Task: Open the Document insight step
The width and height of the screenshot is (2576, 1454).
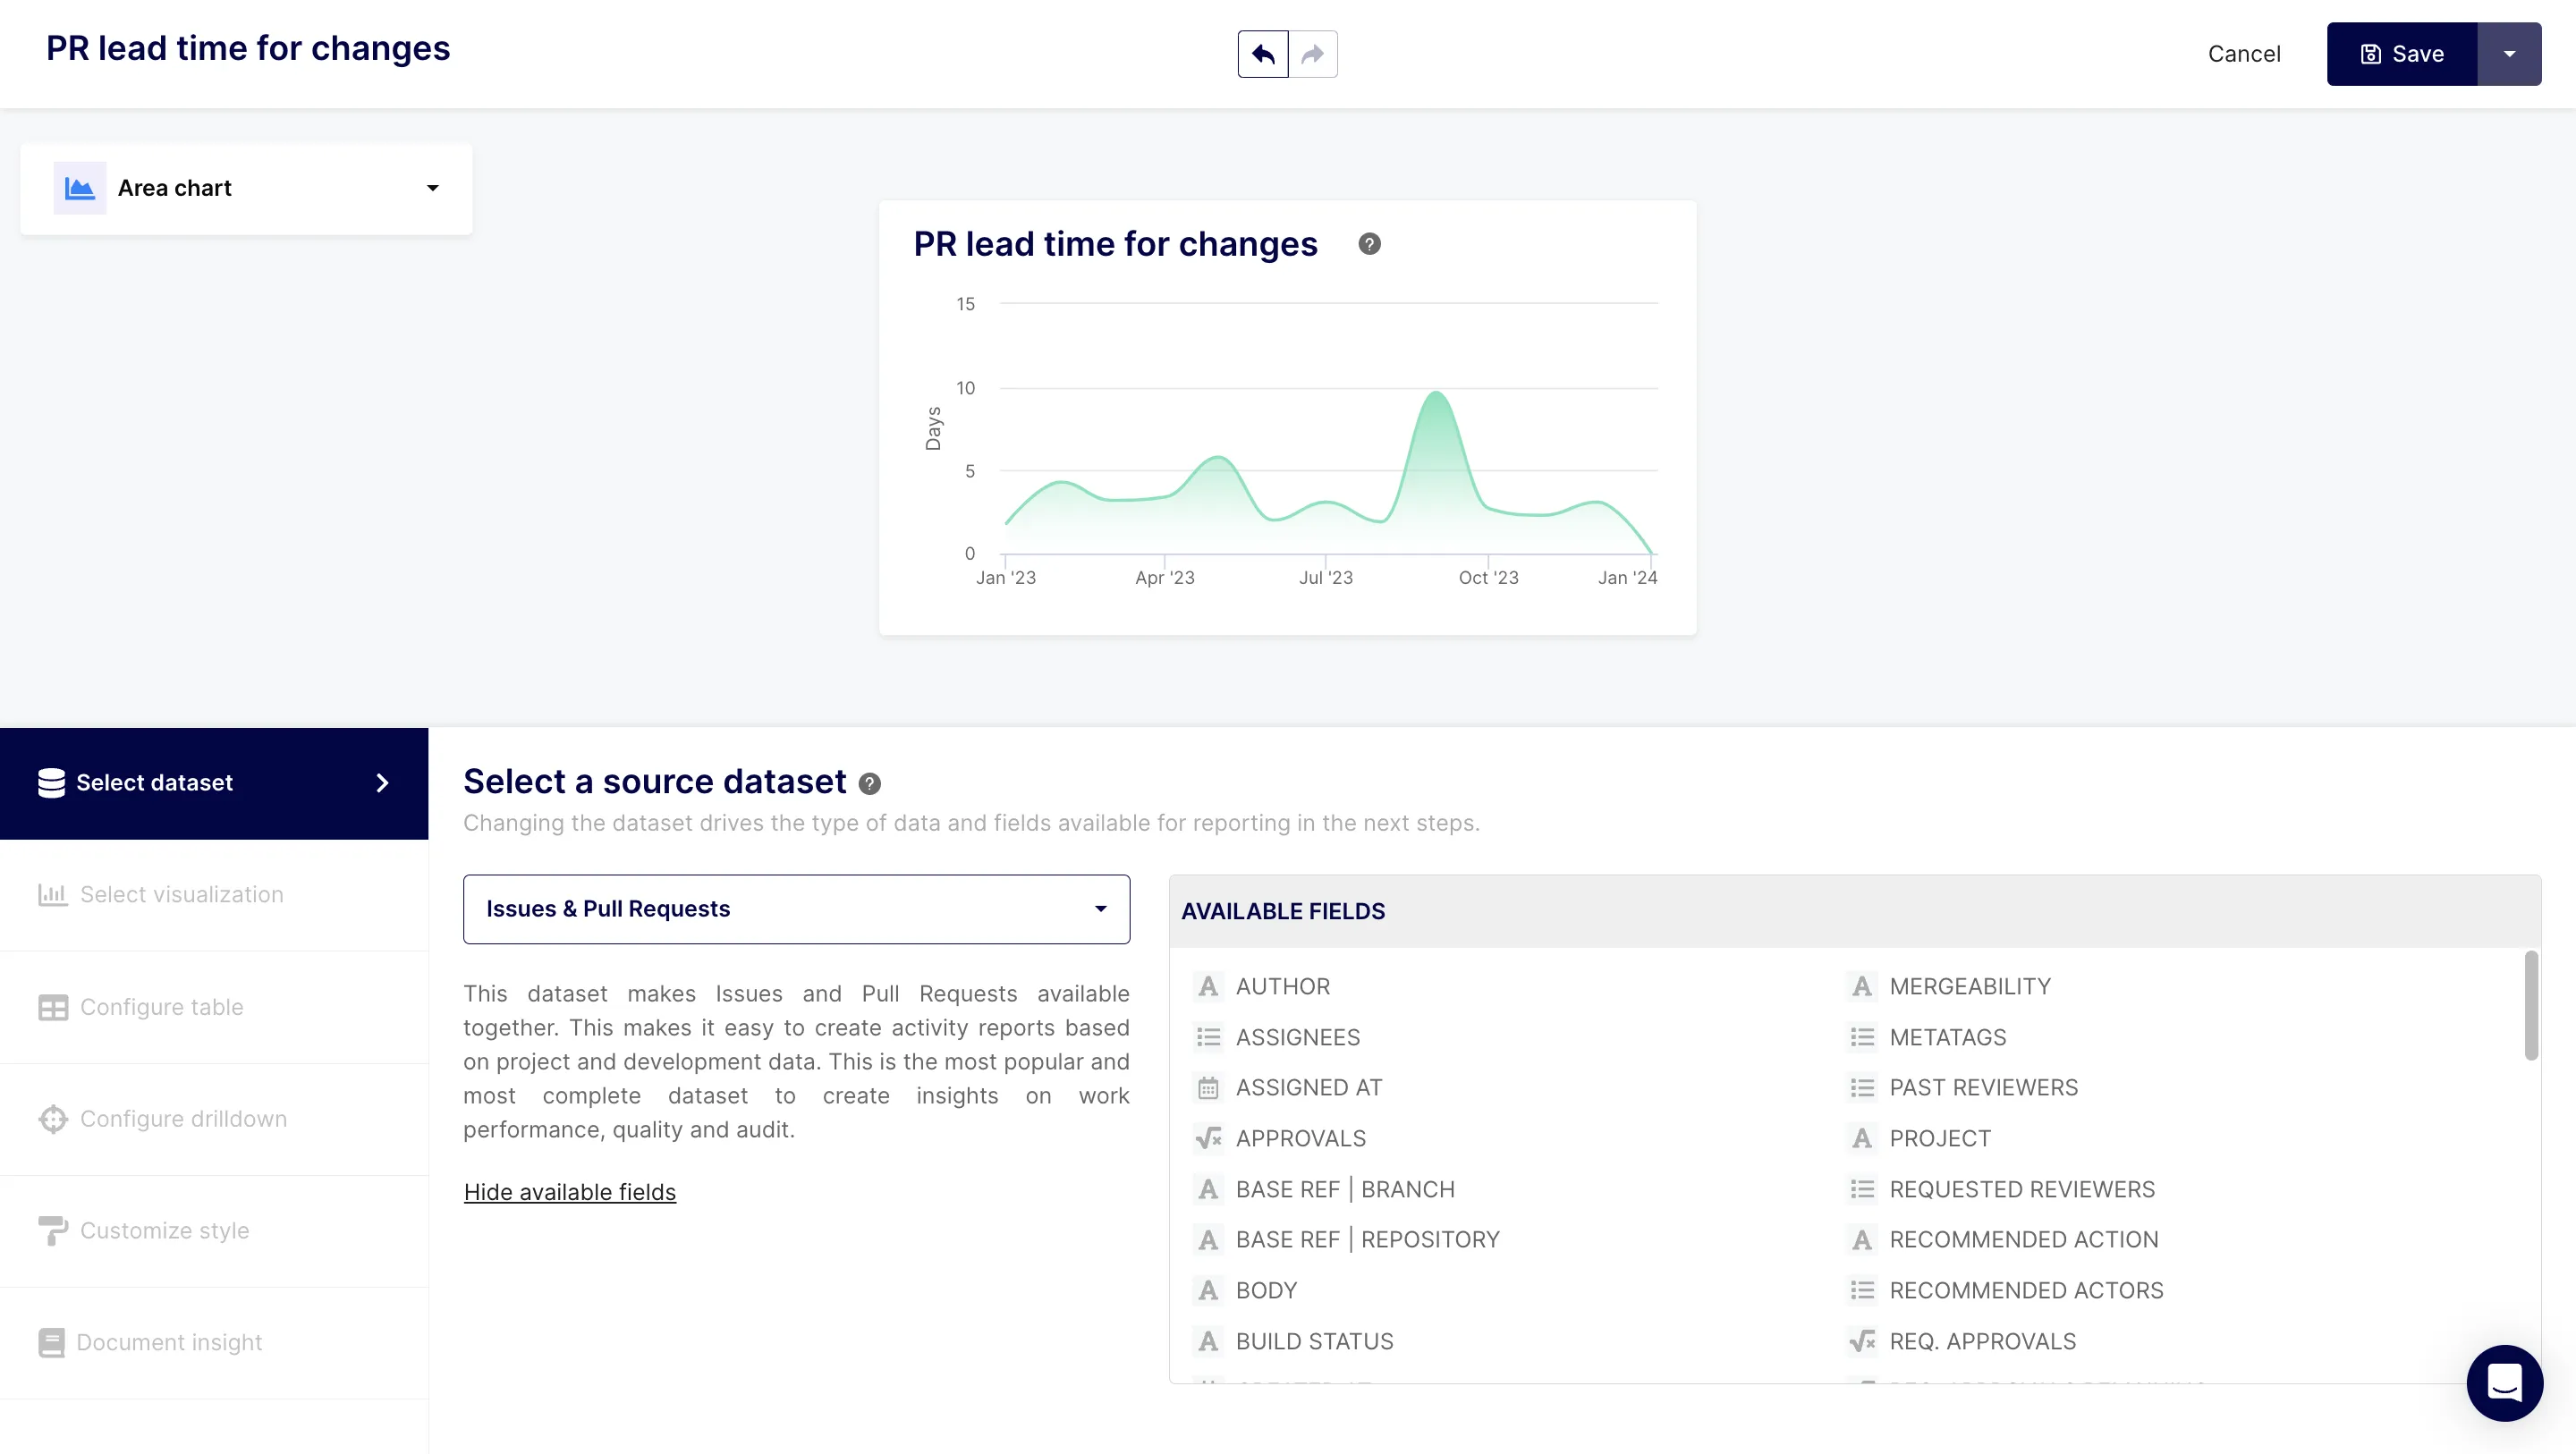Action: 170,1342
